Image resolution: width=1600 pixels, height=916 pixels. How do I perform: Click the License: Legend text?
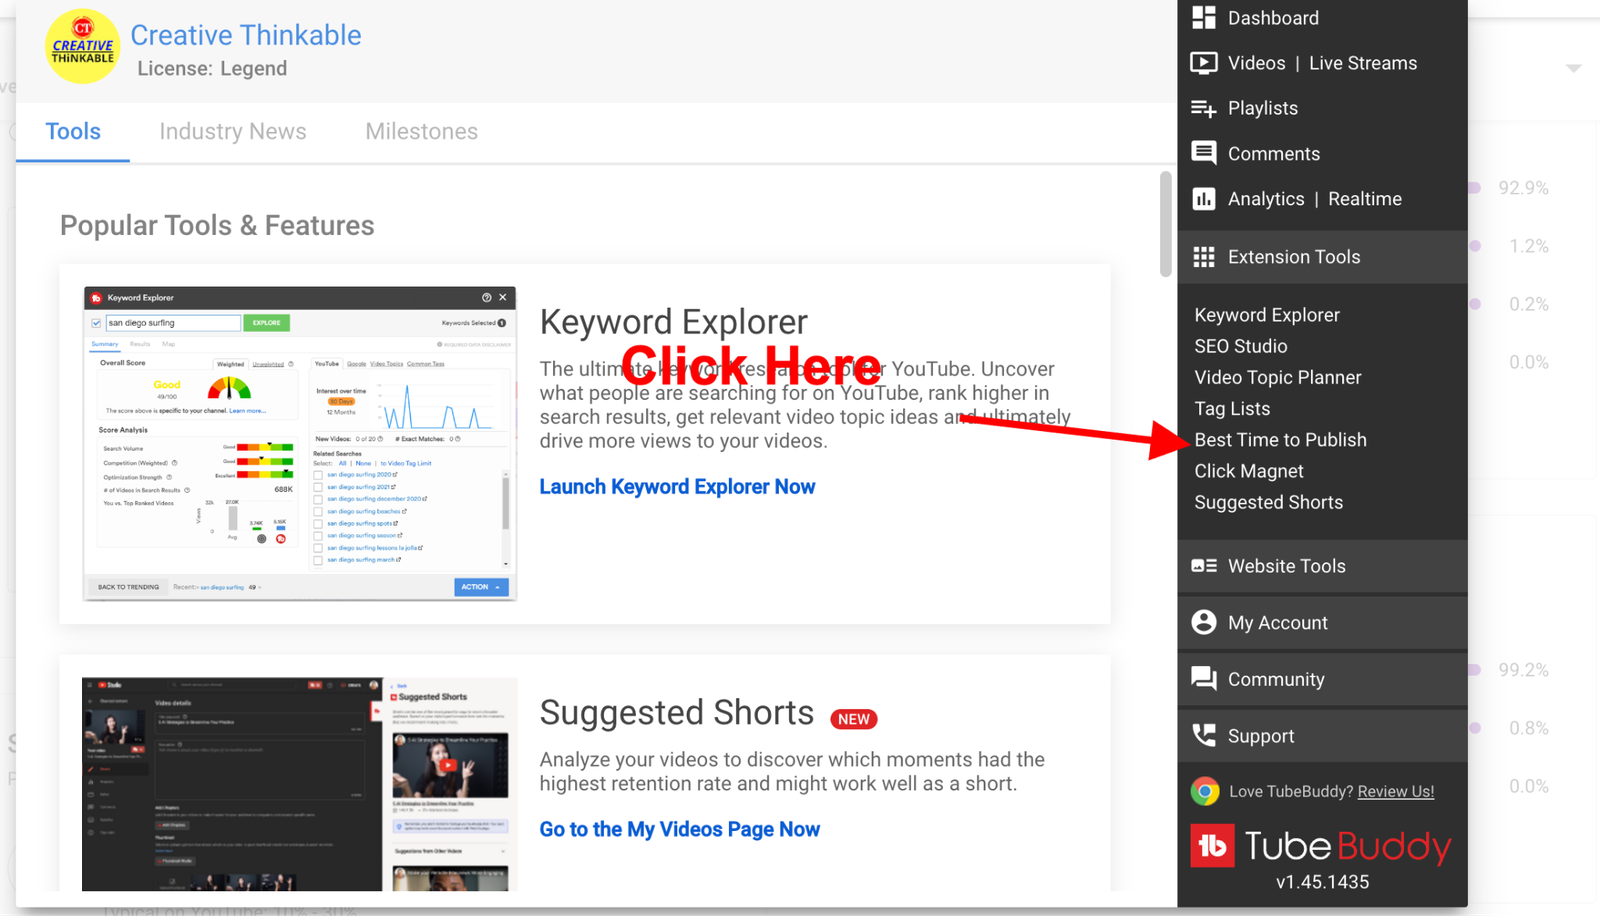[212, 69]
